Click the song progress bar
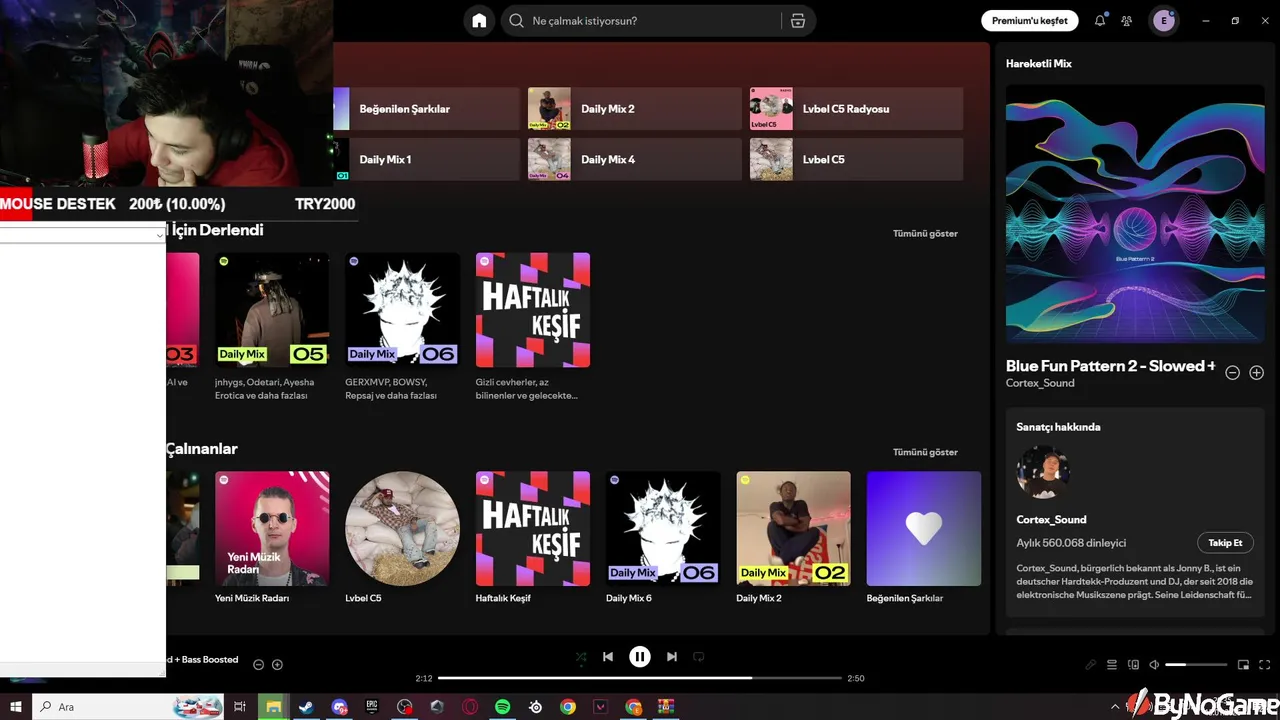Viewport: 1280px width, 720px height. click(639, 678)
